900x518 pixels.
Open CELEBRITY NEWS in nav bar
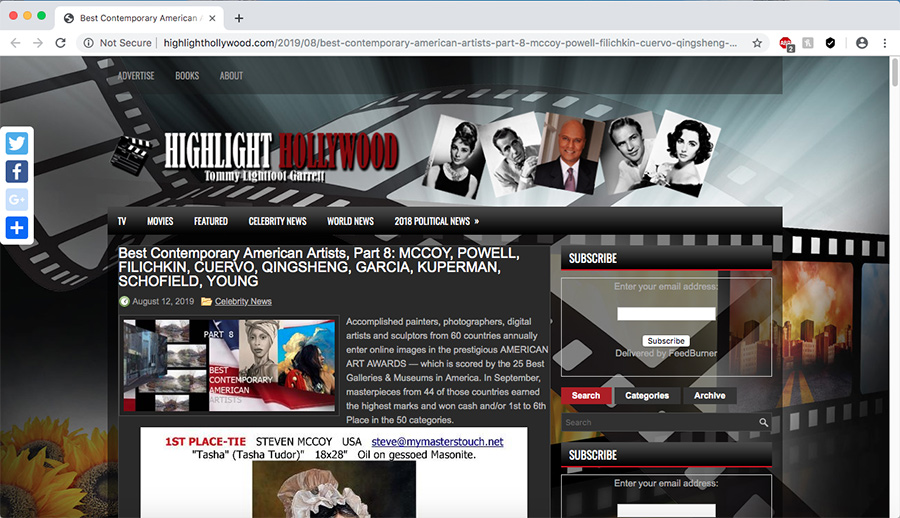pos(277,221)
